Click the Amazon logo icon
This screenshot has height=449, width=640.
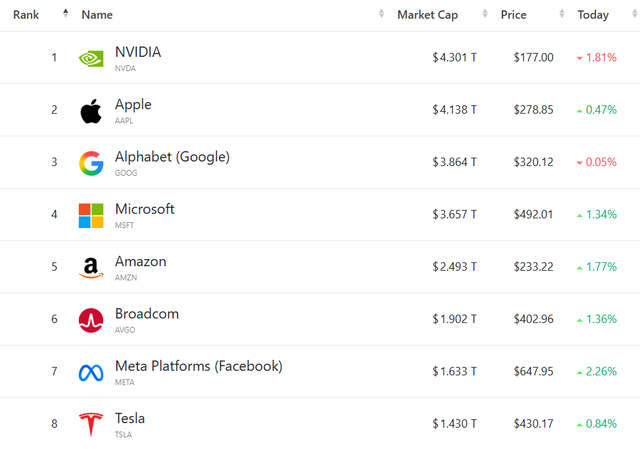click(91, 267)
